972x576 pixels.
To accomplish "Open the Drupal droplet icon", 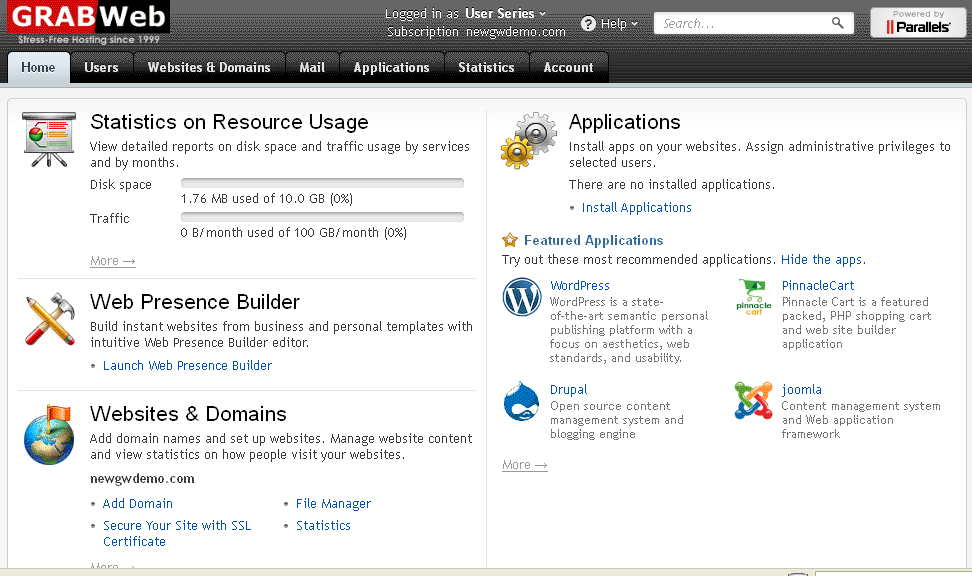I will [522, 402].
